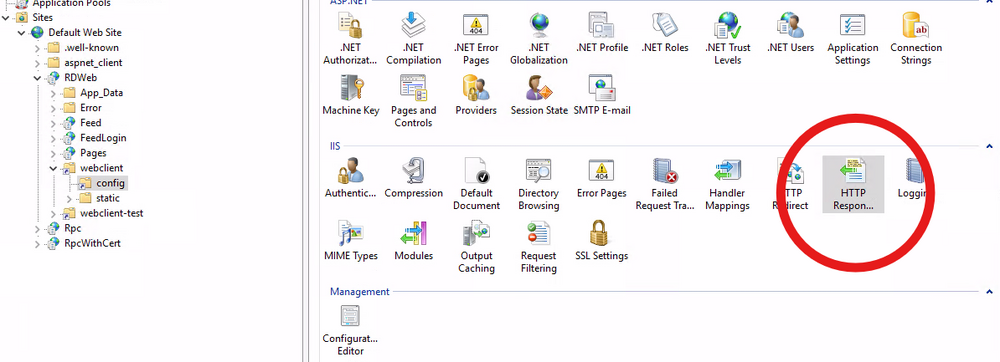
Task: Open IIS Error Pages feature
Action: point(601,178)
